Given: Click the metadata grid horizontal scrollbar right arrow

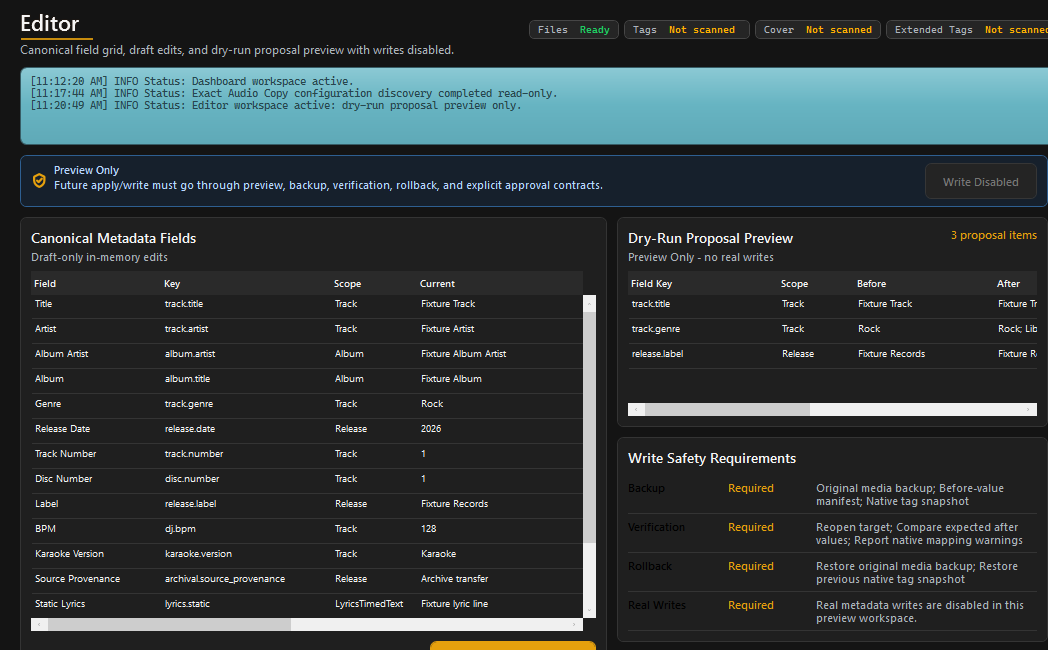Looking at the screenshot, I should tap(574, 625).
